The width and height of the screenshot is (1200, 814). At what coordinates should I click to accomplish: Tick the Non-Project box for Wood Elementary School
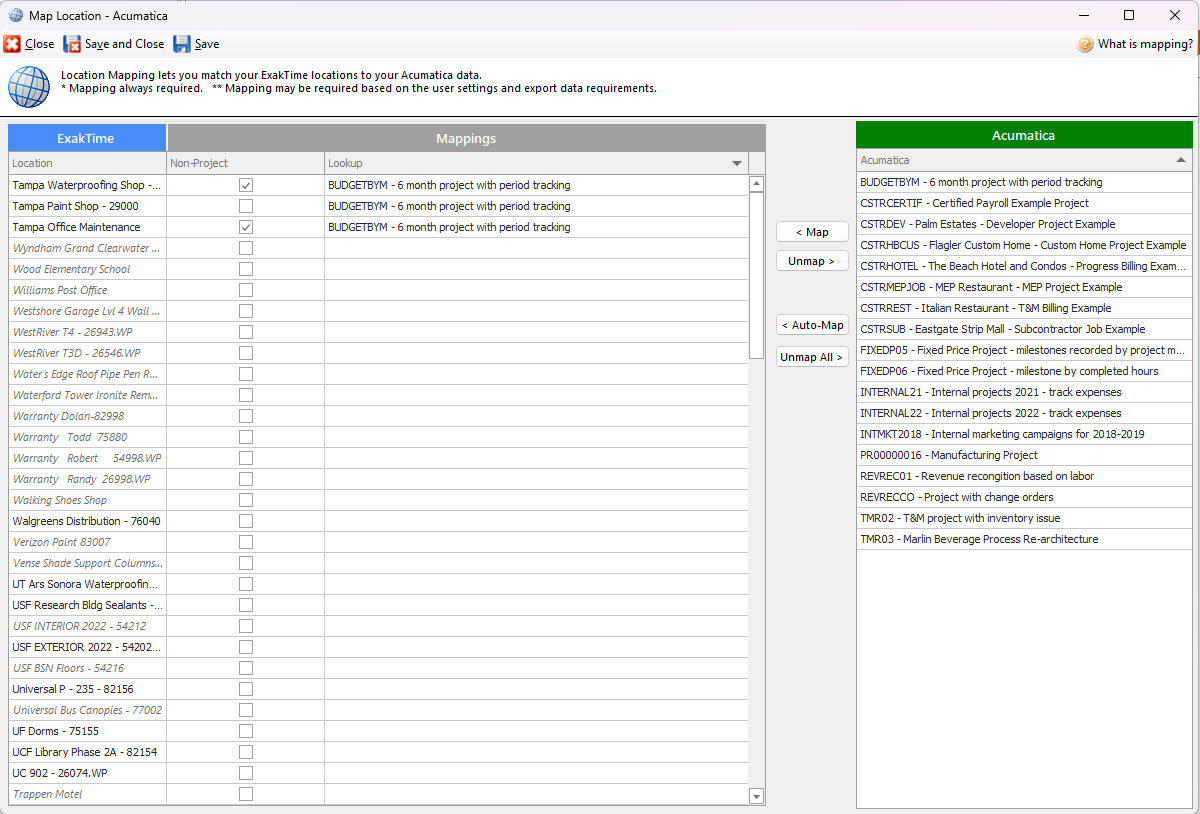246,269
